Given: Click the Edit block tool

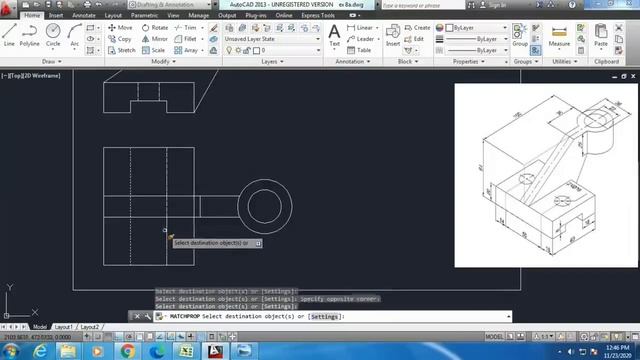Looking at the screenshot, I should pos(414,39).
